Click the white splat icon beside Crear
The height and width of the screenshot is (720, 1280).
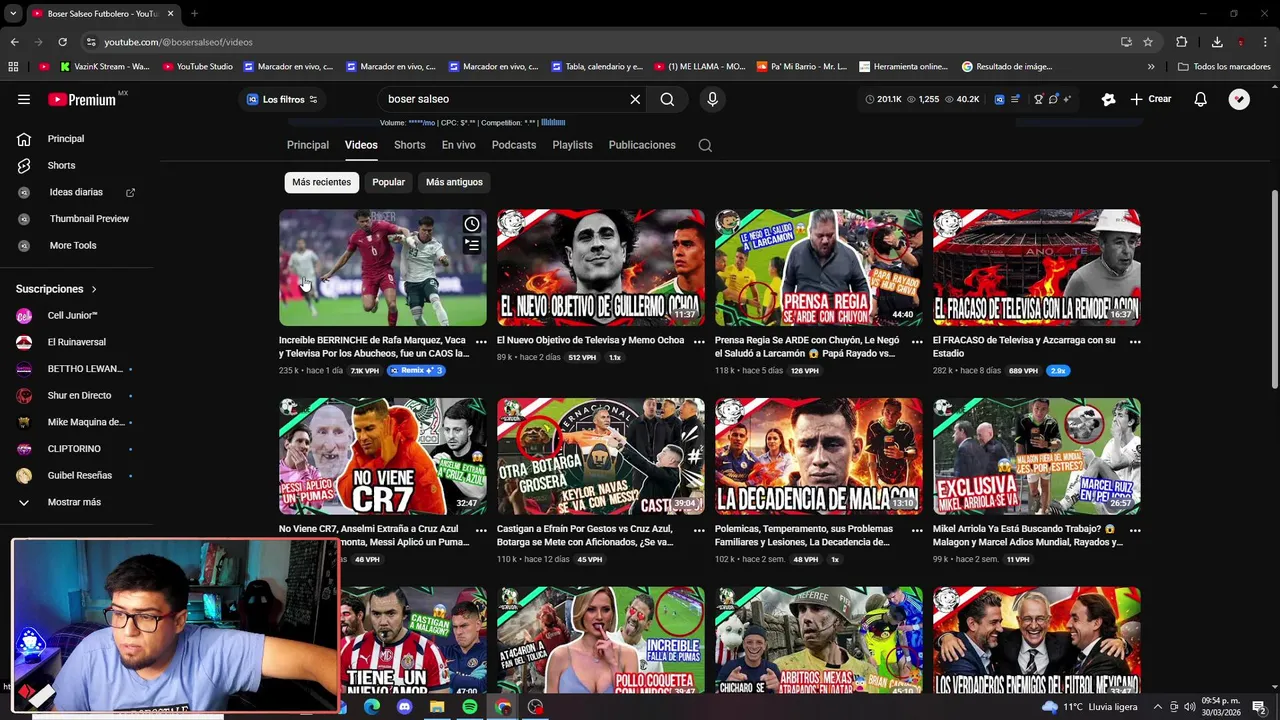[1108, 99]
